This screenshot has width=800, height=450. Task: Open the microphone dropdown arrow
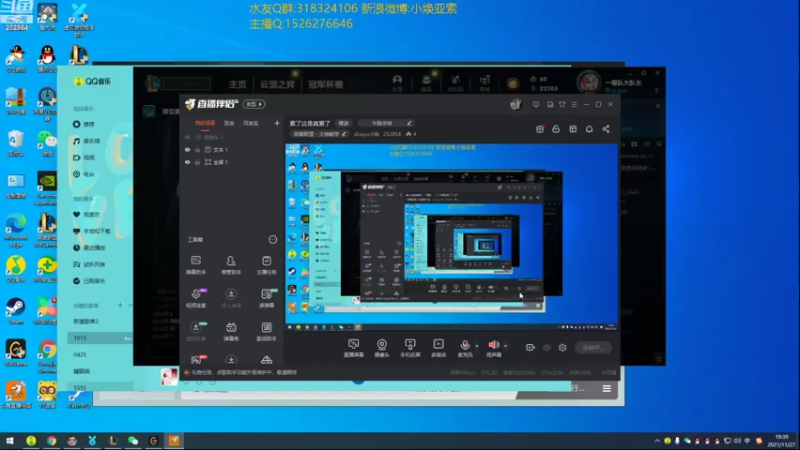tap(477, 346)
